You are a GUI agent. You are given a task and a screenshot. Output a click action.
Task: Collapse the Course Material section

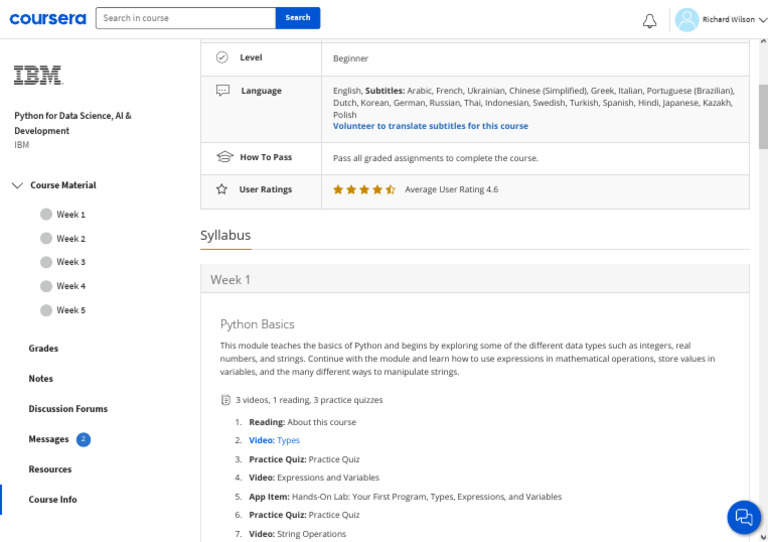tap(18, 185)
